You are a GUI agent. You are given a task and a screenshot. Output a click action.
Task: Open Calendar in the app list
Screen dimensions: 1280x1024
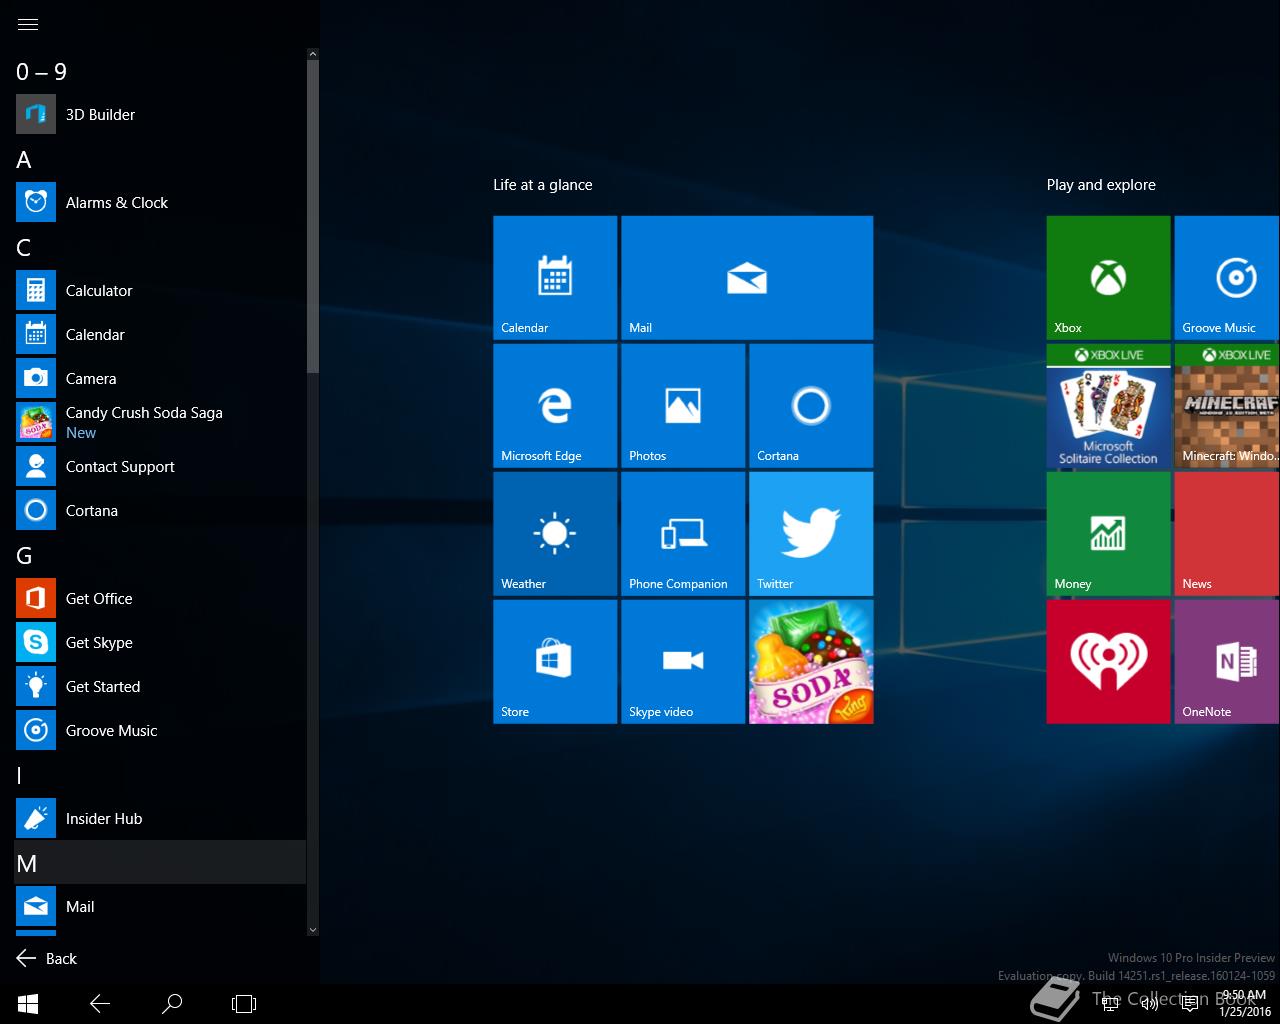(160, 334)
